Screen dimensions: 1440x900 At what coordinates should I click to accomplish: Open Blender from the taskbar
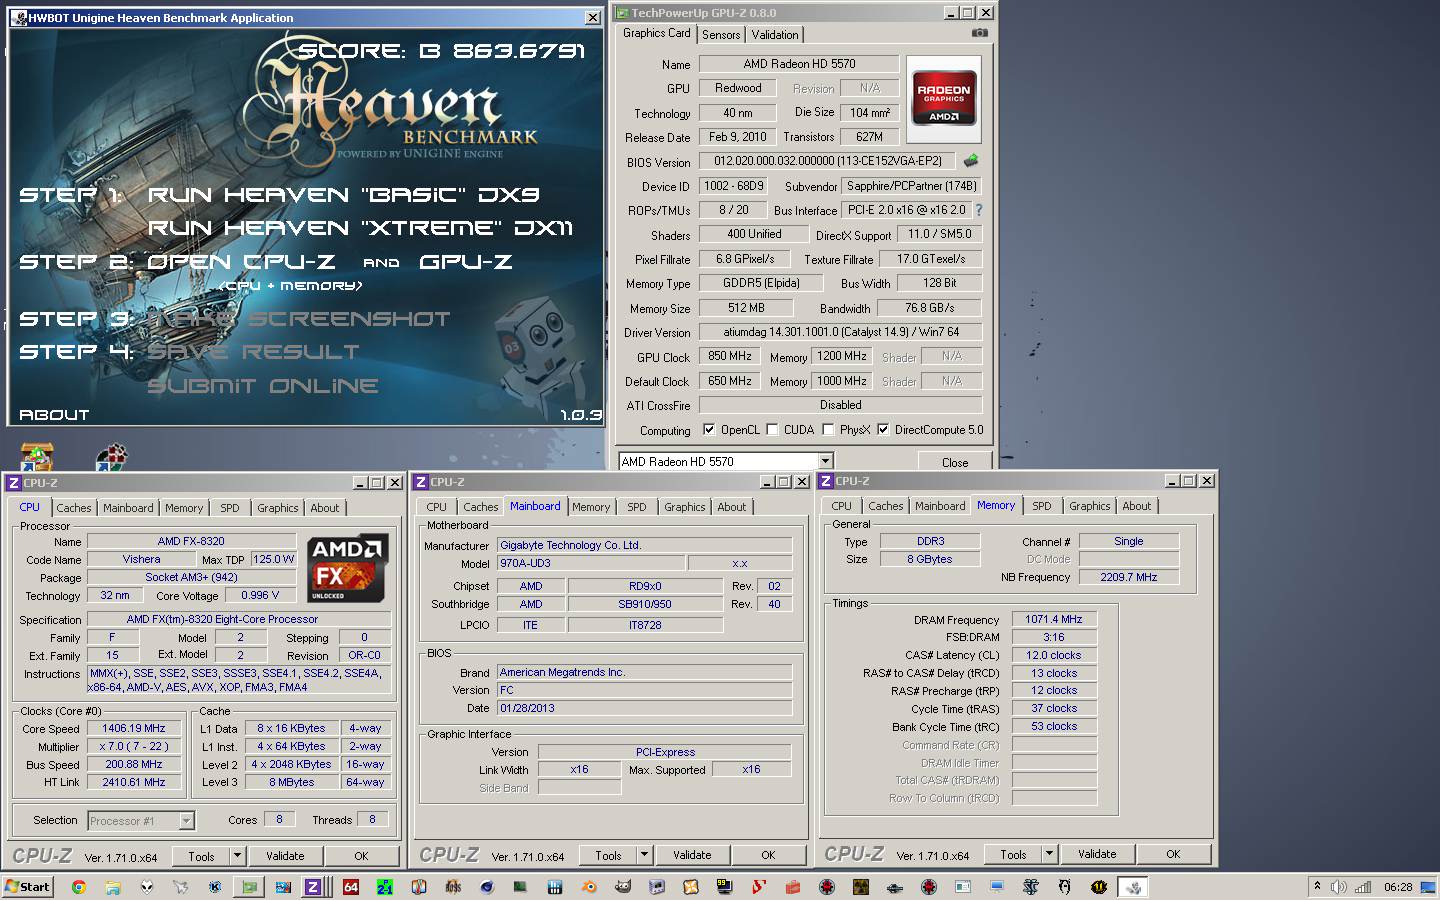tap(589, 886)
